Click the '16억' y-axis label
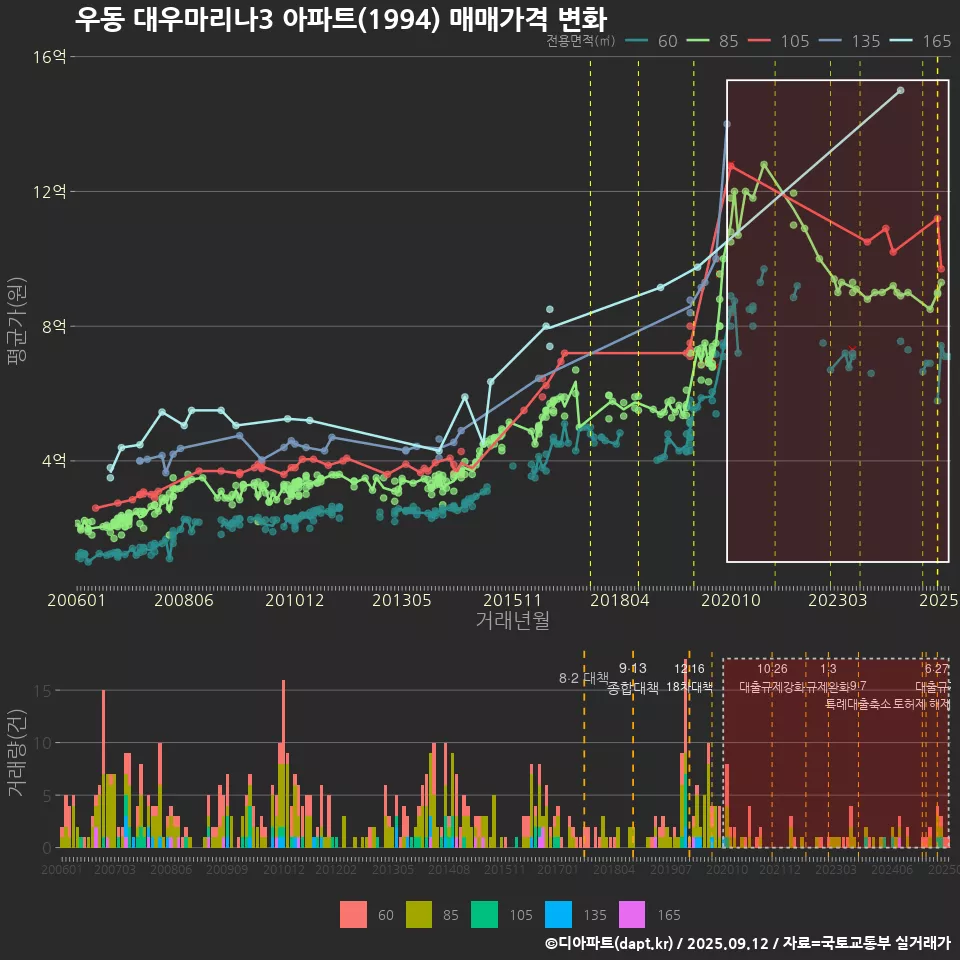 click(49, 57)
